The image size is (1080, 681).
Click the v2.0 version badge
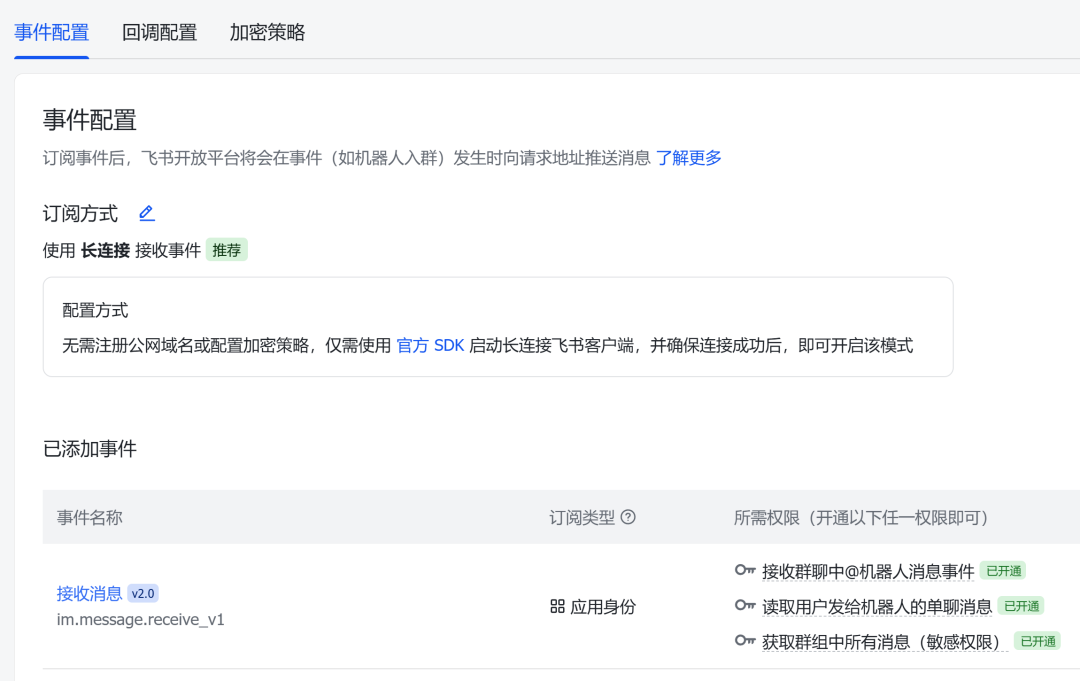(143, 593)
